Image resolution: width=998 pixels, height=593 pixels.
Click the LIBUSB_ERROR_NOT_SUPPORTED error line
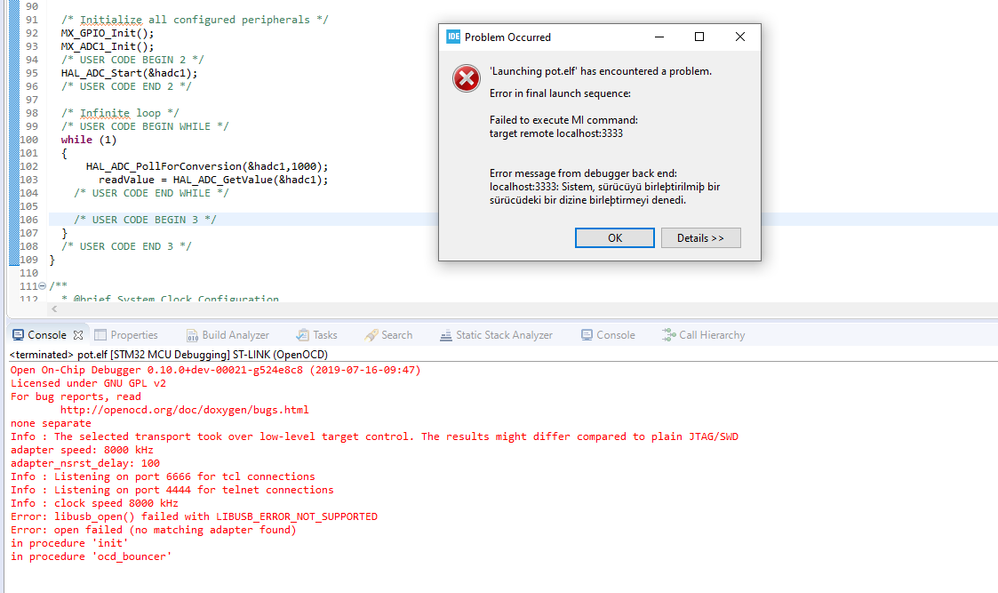pyautogui.click(x=194, y=517)
